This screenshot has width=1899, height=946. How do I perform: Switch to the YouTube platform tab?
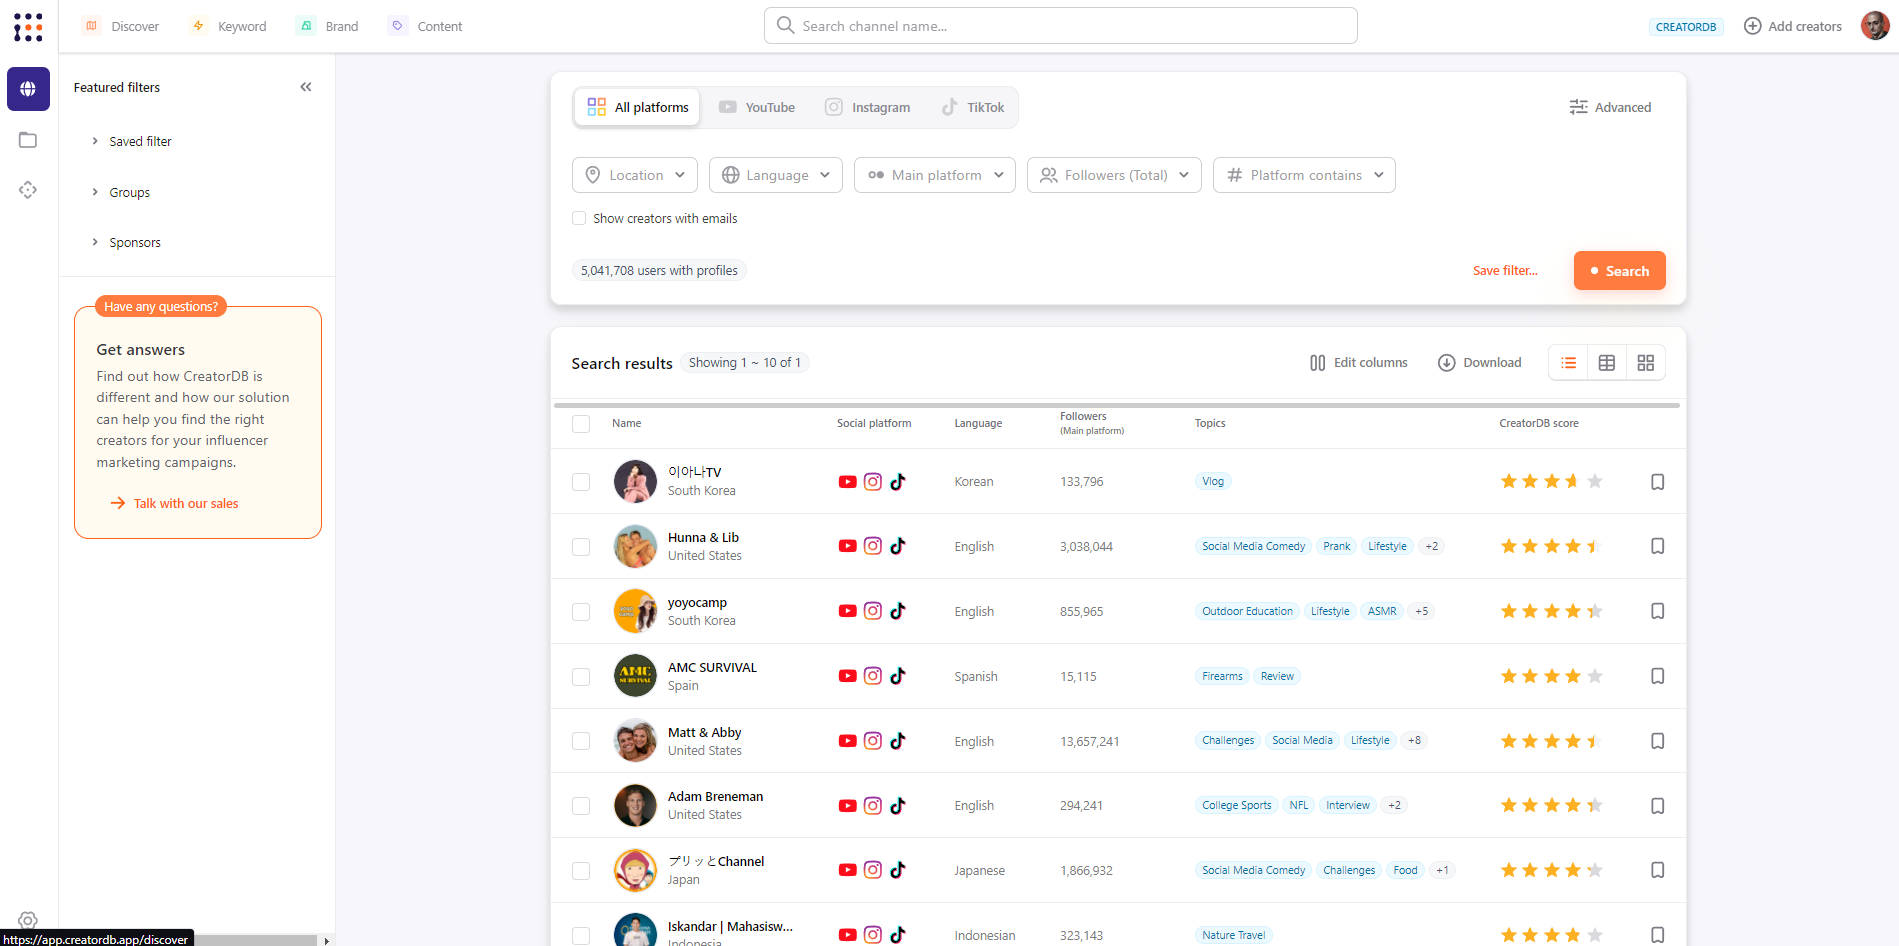coord(757,107)
